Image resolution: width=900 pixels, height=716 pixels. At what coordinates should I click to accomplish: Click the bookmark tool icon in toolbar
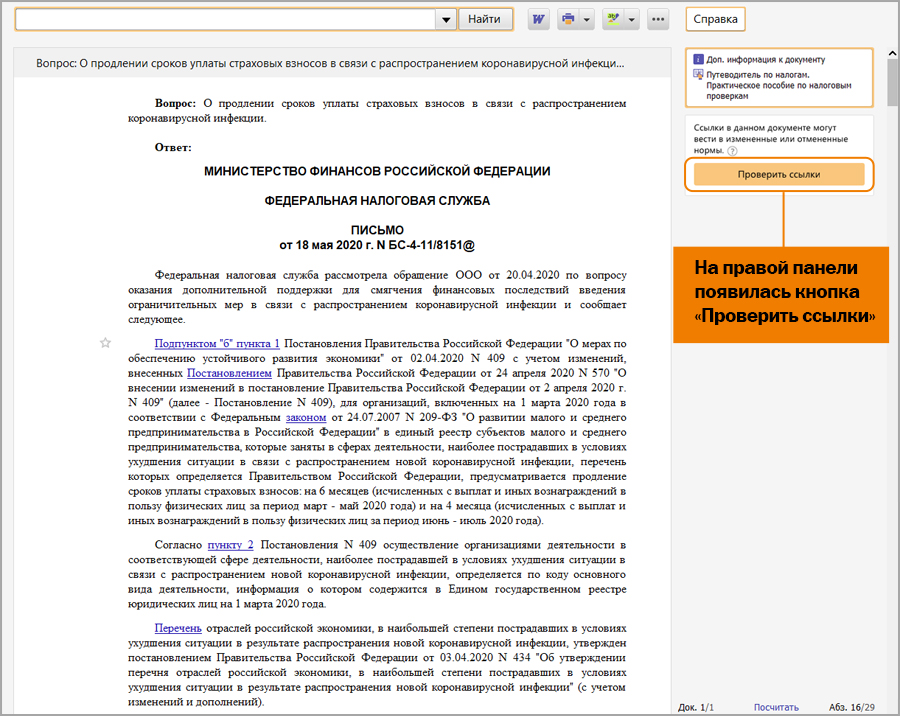tap(613, 19)
